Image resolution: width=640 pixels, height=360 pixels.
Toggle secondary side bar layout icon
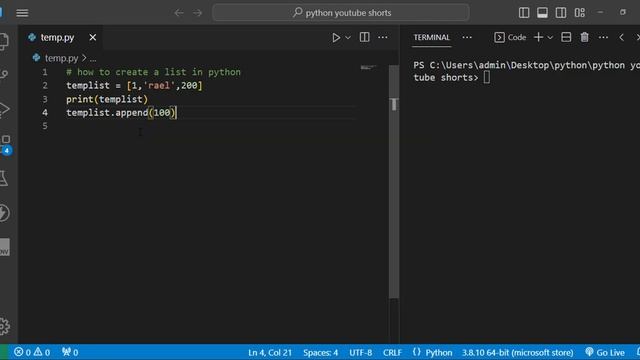tap(561, 13)
